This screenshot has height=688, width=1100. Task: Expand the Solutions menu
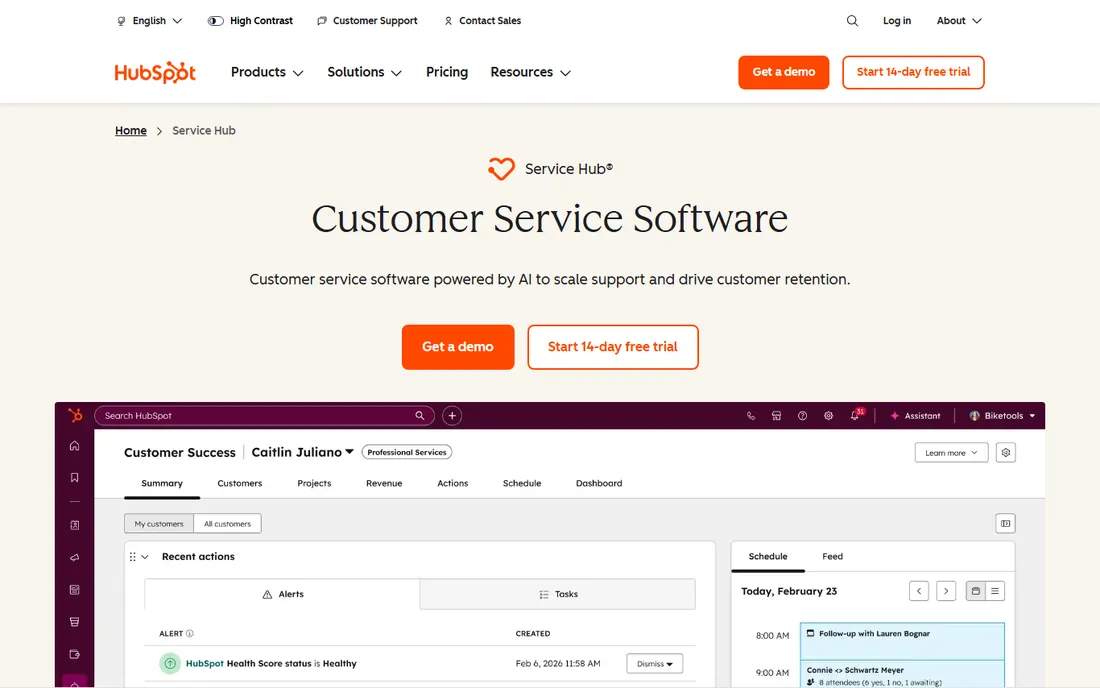(x=364, y=72)
